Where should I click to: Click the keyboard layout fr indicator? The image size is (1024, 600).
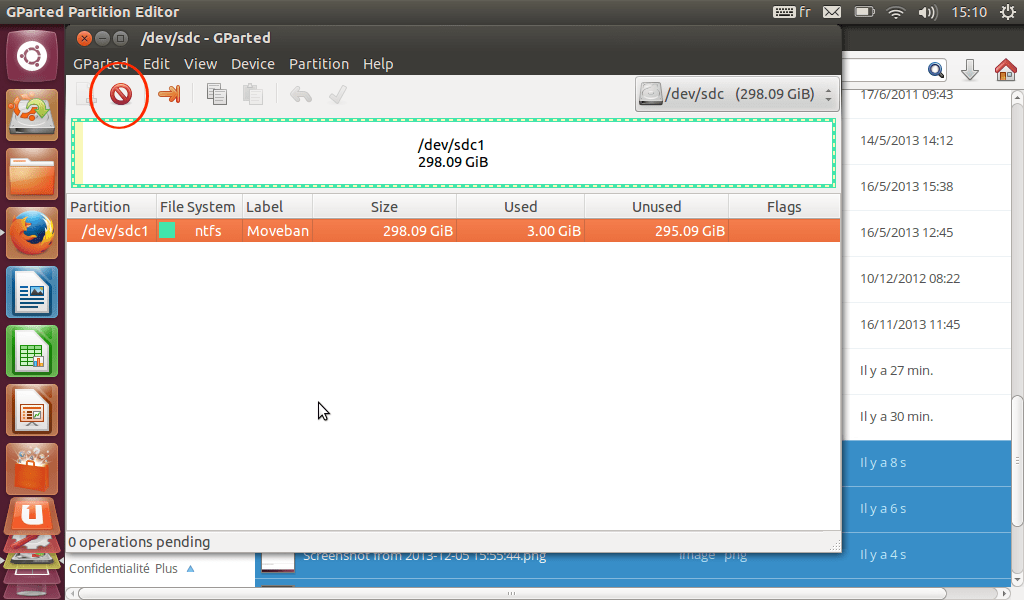pos(792,12)
